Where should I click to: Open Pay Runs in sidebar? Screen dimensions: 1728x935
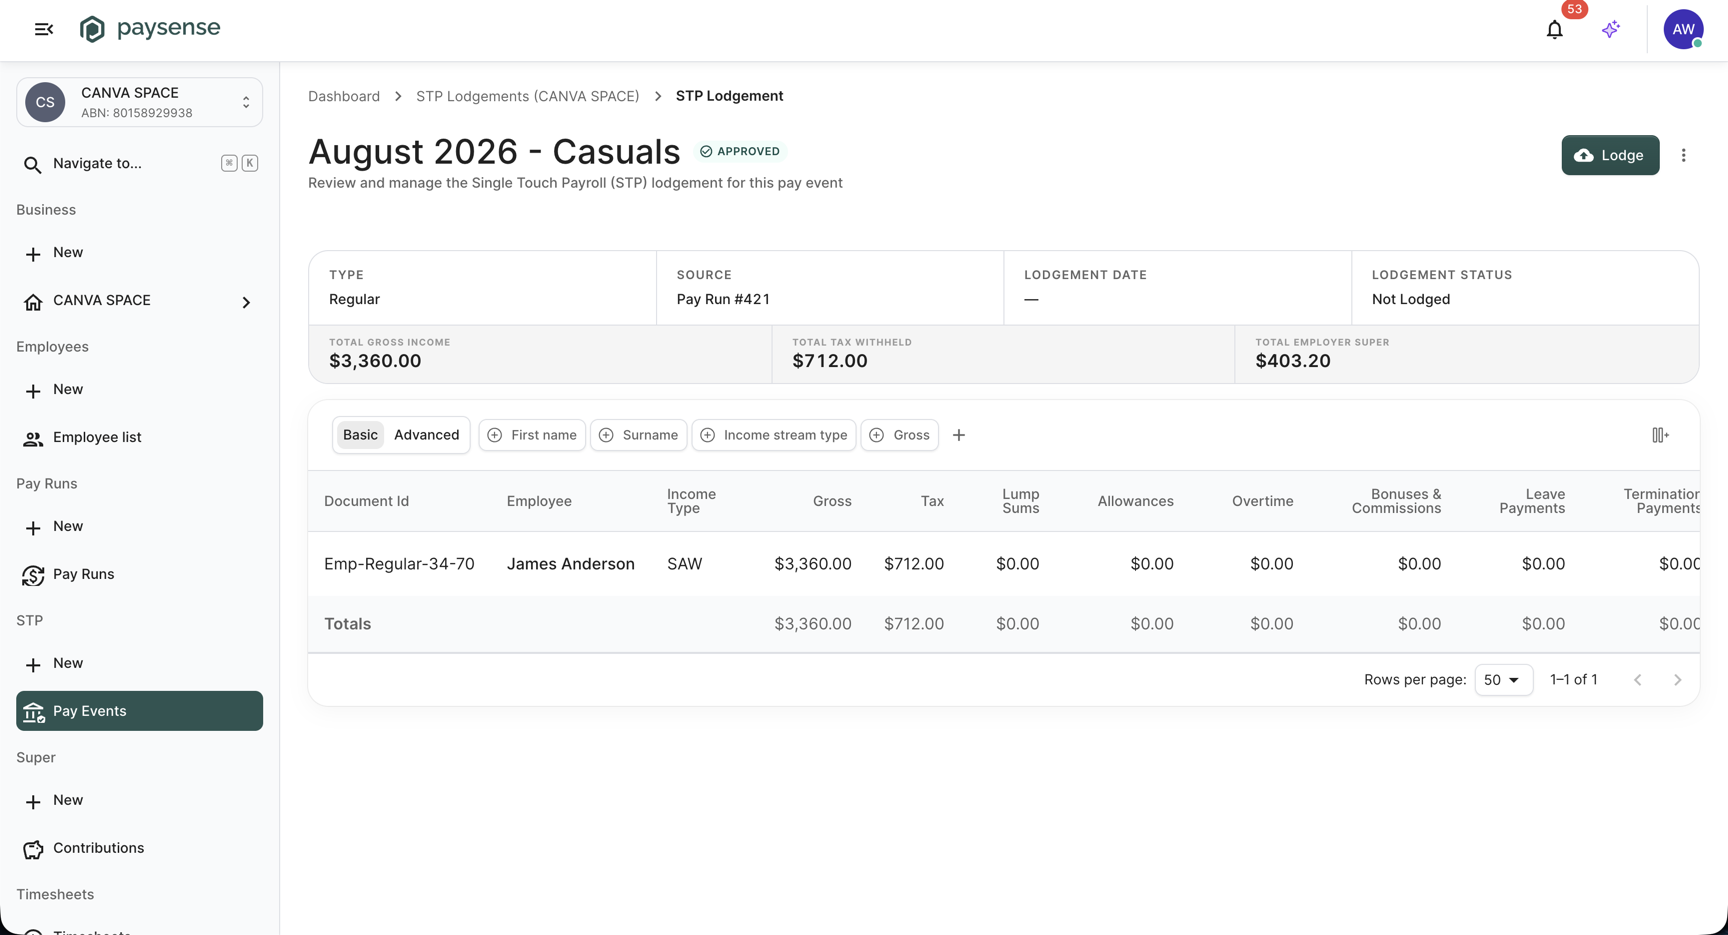point(139,575)
